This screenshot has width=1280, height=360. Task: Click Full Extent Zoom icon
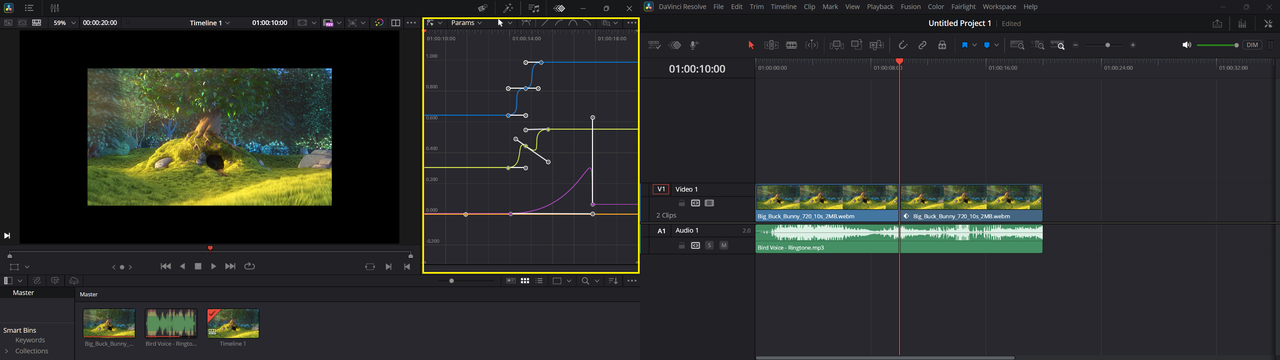pos(1018,45)
